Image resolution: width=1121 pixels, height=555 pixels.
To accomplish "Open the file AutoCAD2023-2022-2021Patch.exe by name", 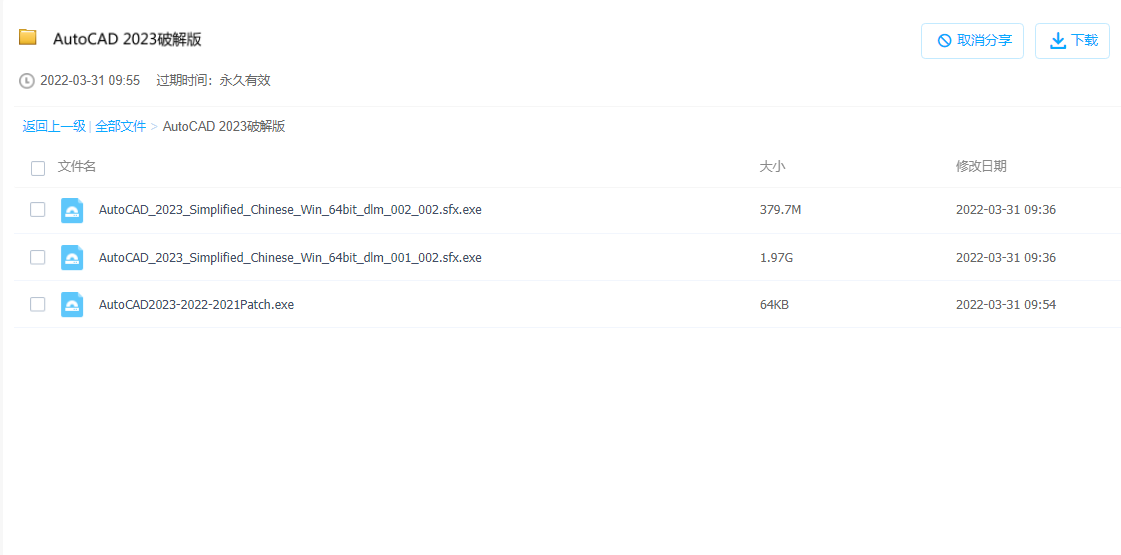I will 196,304.
